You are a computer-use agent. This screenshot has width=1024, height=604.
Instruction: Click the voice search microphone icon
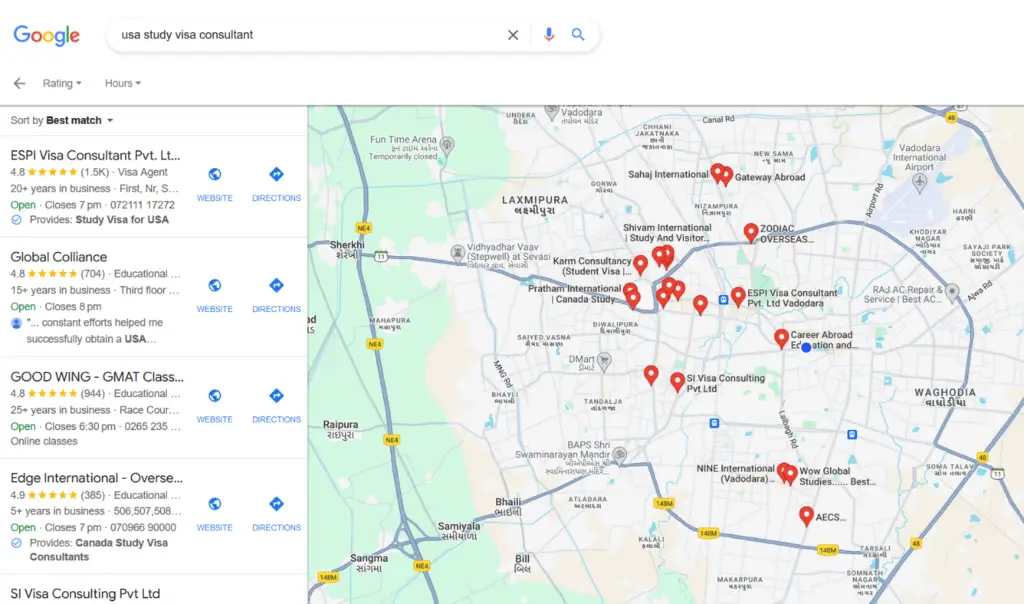tap(548, 34)
